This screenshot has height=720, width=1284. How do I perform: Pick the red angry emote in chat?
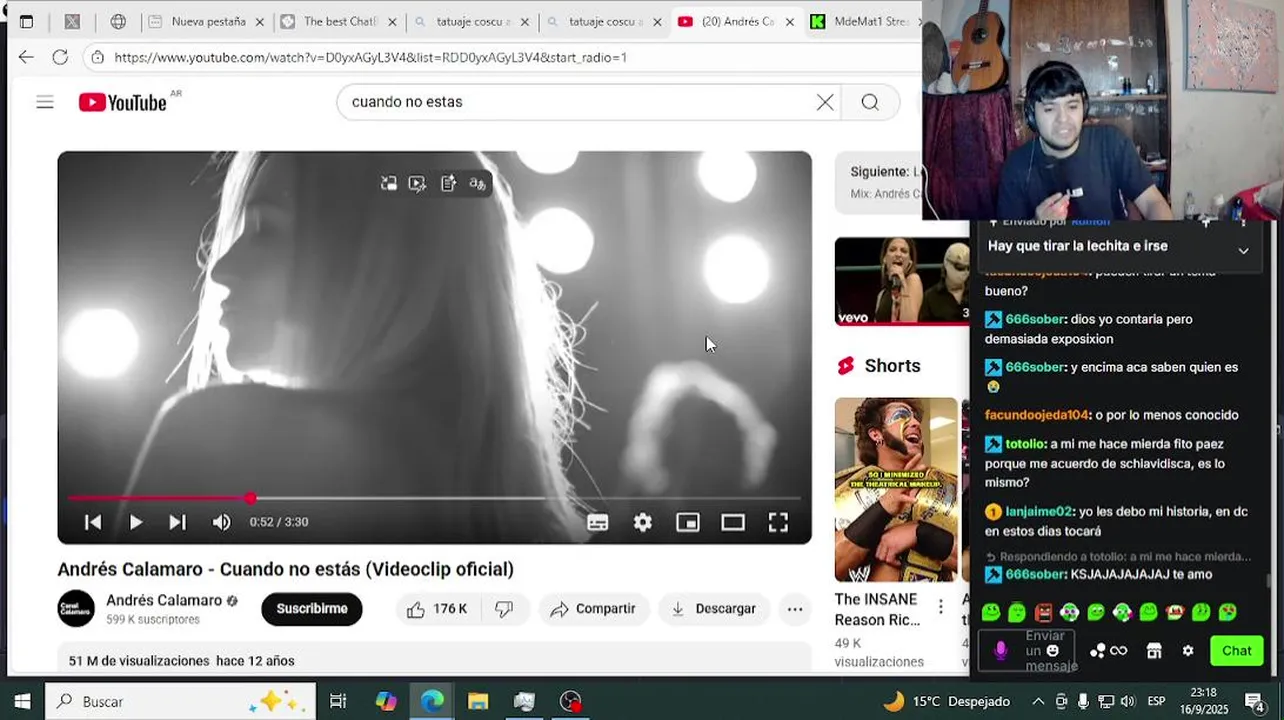[1043, 612]
